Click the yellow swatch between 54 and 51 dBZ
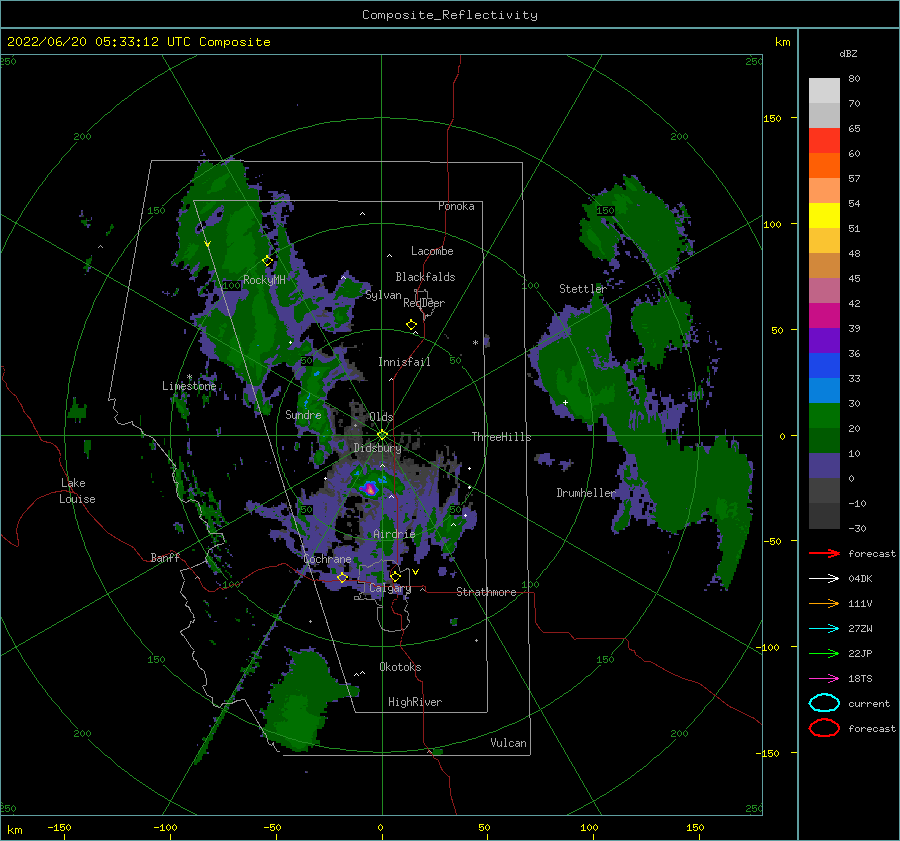900x841 pixels. [x=824, y=215]
